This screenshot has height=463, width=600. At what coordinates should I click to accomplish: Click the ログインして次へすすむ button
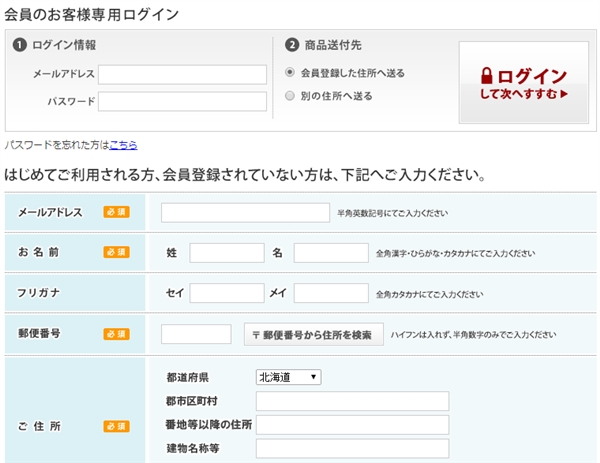point(523,82)
